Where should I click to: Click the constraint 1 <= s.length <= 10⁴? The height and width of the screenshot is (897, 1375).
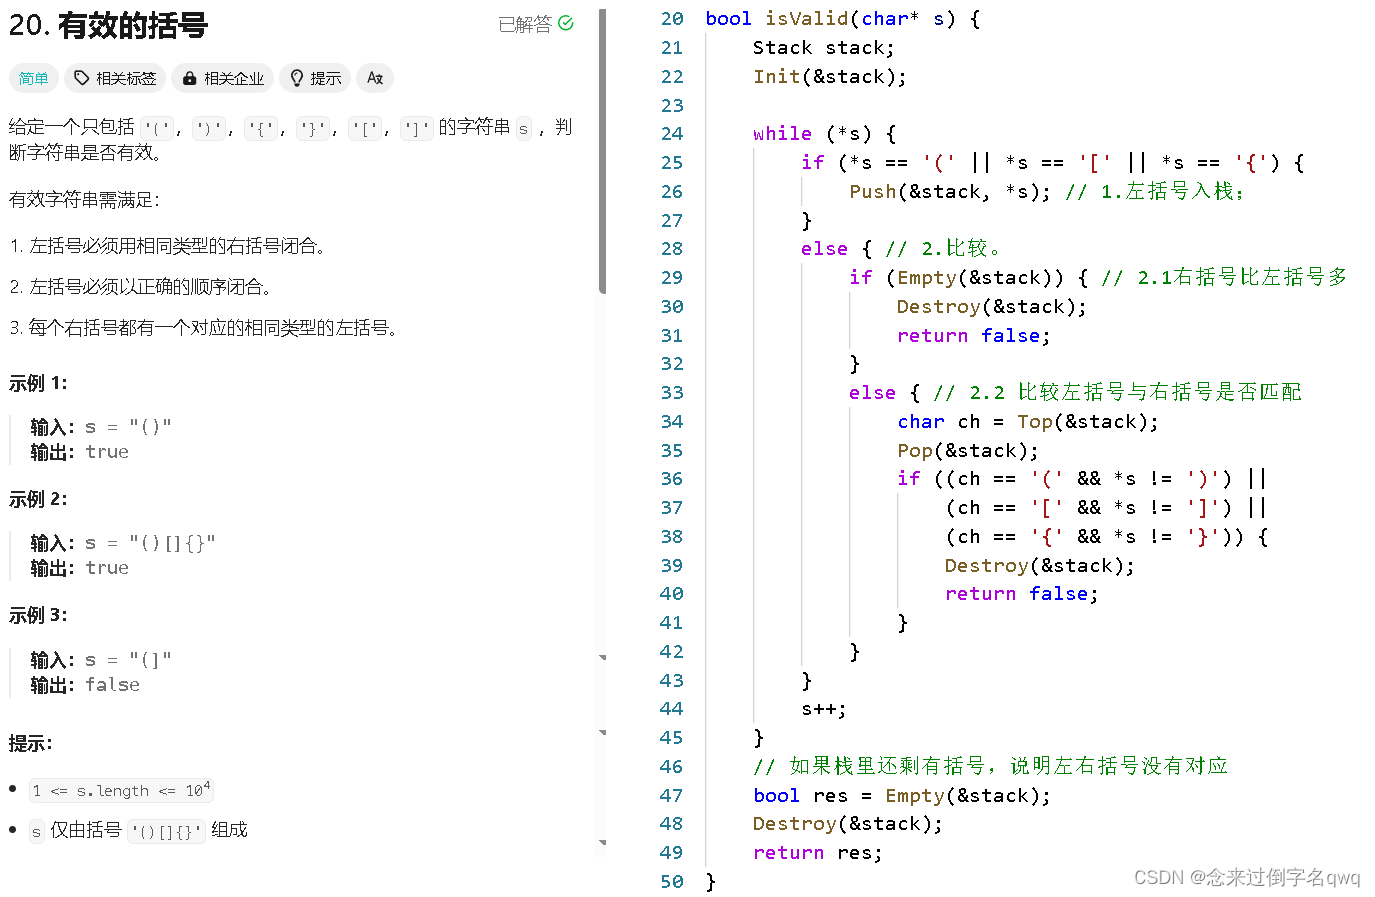121,790
